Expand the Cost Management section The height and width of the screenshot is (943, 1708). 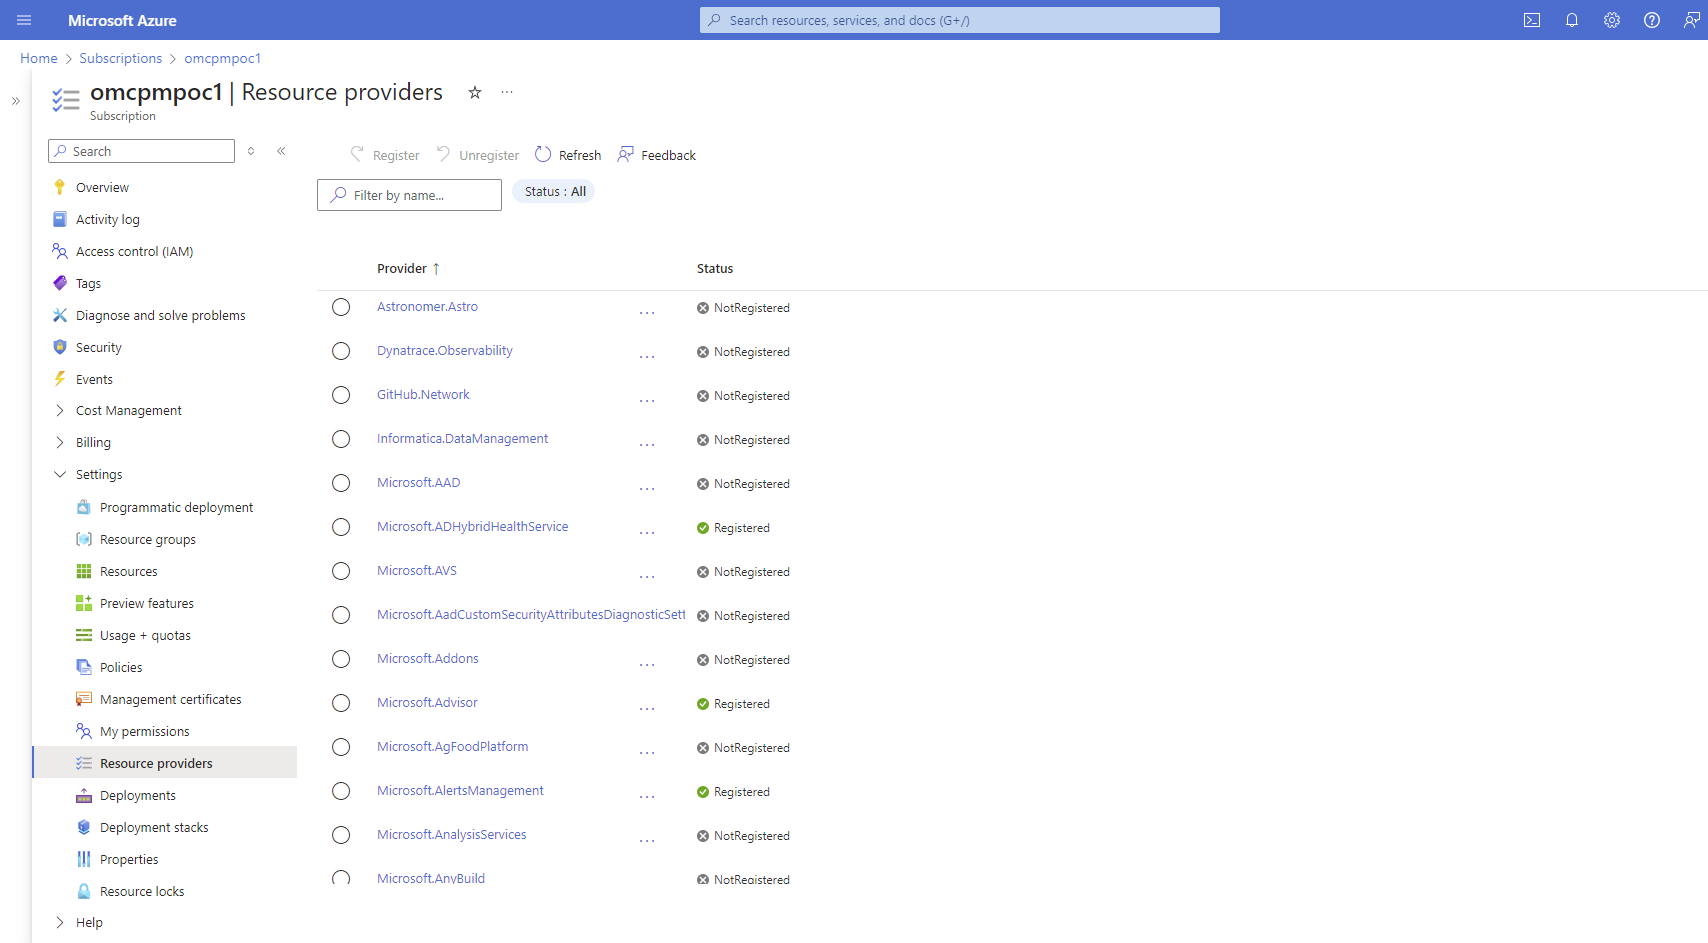pos(60,411)
